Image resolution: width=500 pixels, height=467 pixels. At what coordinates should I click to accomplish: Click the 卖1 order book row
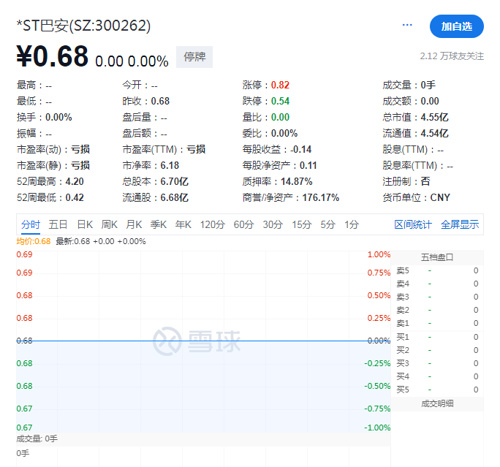pos(437,323)
